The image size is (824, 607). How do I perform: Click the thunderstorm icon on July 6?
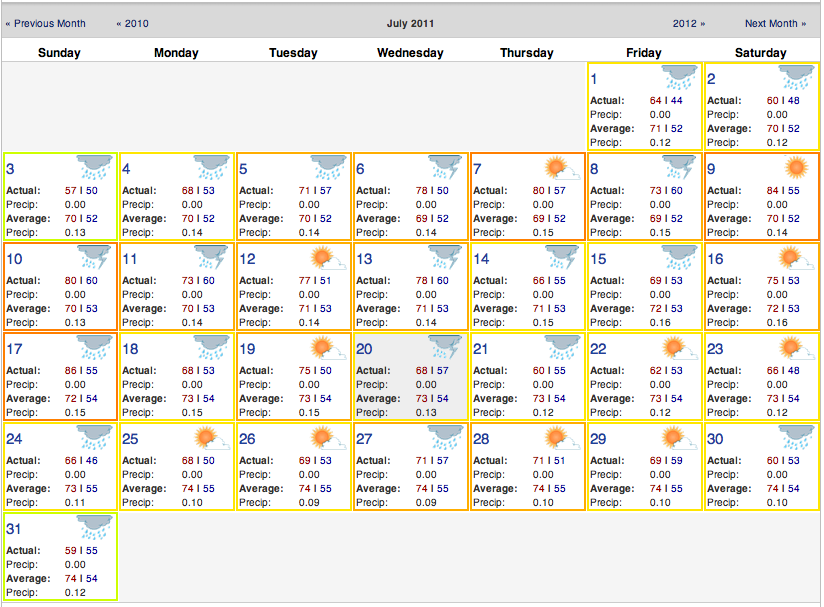(x=444, y=167)
